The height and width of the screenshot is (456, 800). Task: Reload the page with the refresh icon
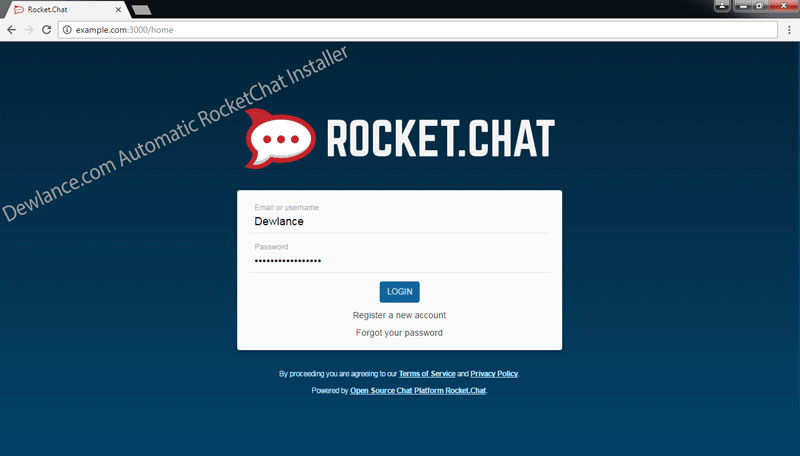pyautogui.click(x=46, y=30)
